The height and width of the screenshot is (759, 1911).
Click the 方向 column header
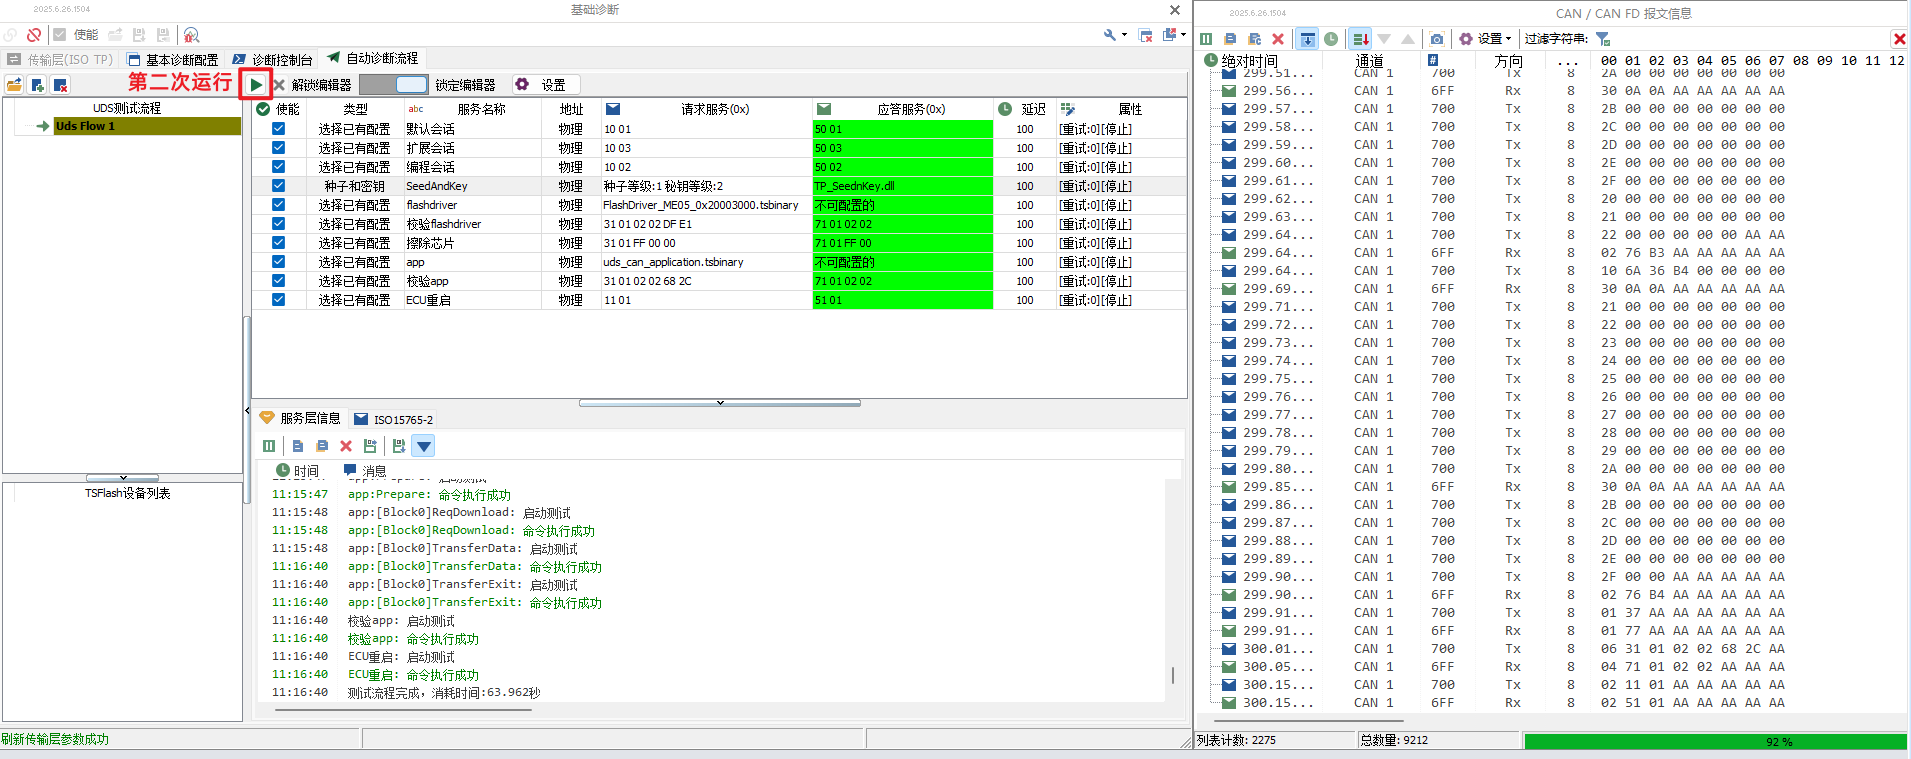tap(1508, 61)
